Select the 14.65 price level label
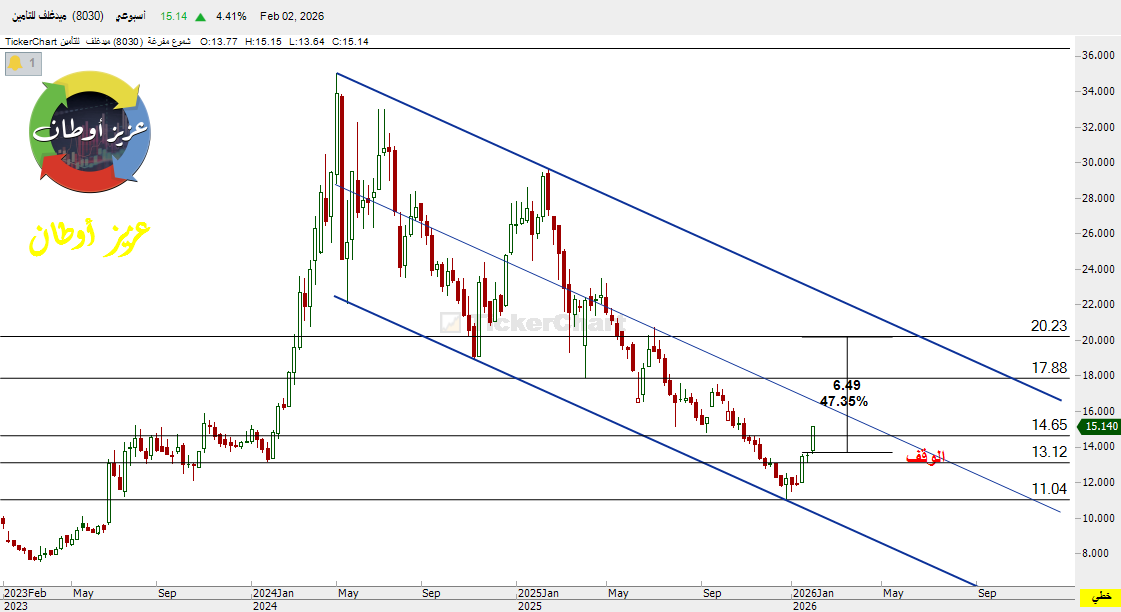The width and height of the screenshot is (1121, 612). click(1049, 425)
